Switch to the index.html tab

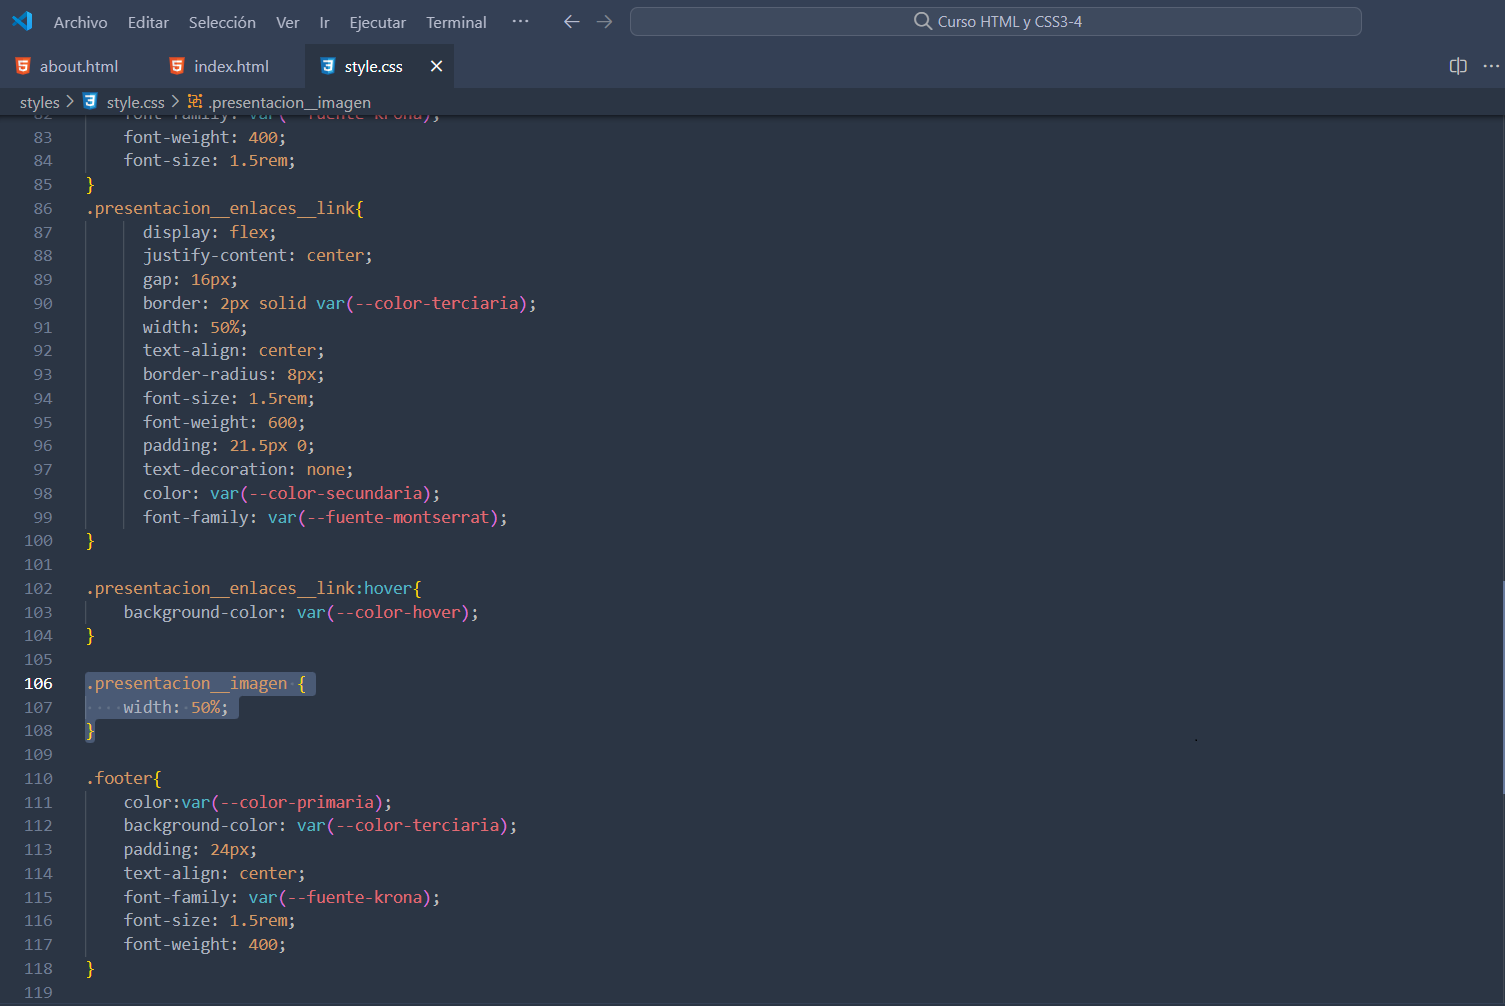231,66
